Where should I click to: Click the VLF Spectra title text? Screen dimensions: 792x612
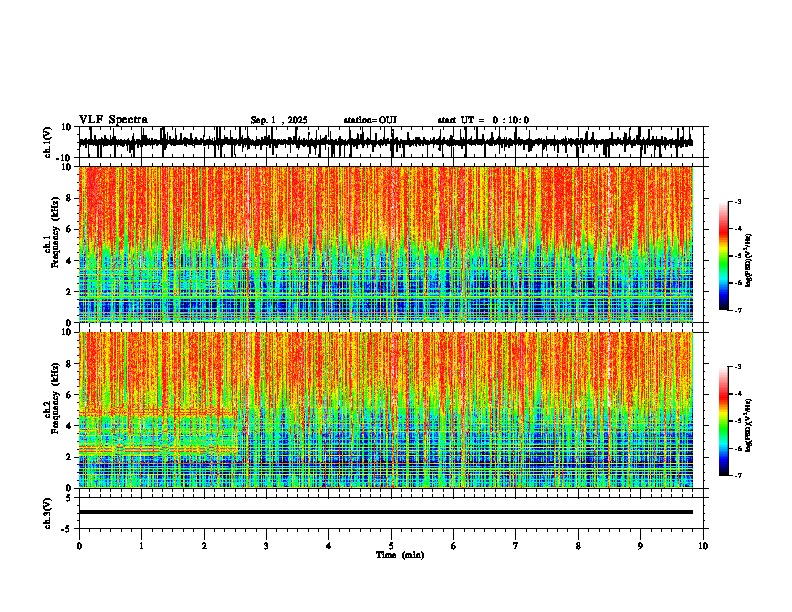[x=113, y=120]
